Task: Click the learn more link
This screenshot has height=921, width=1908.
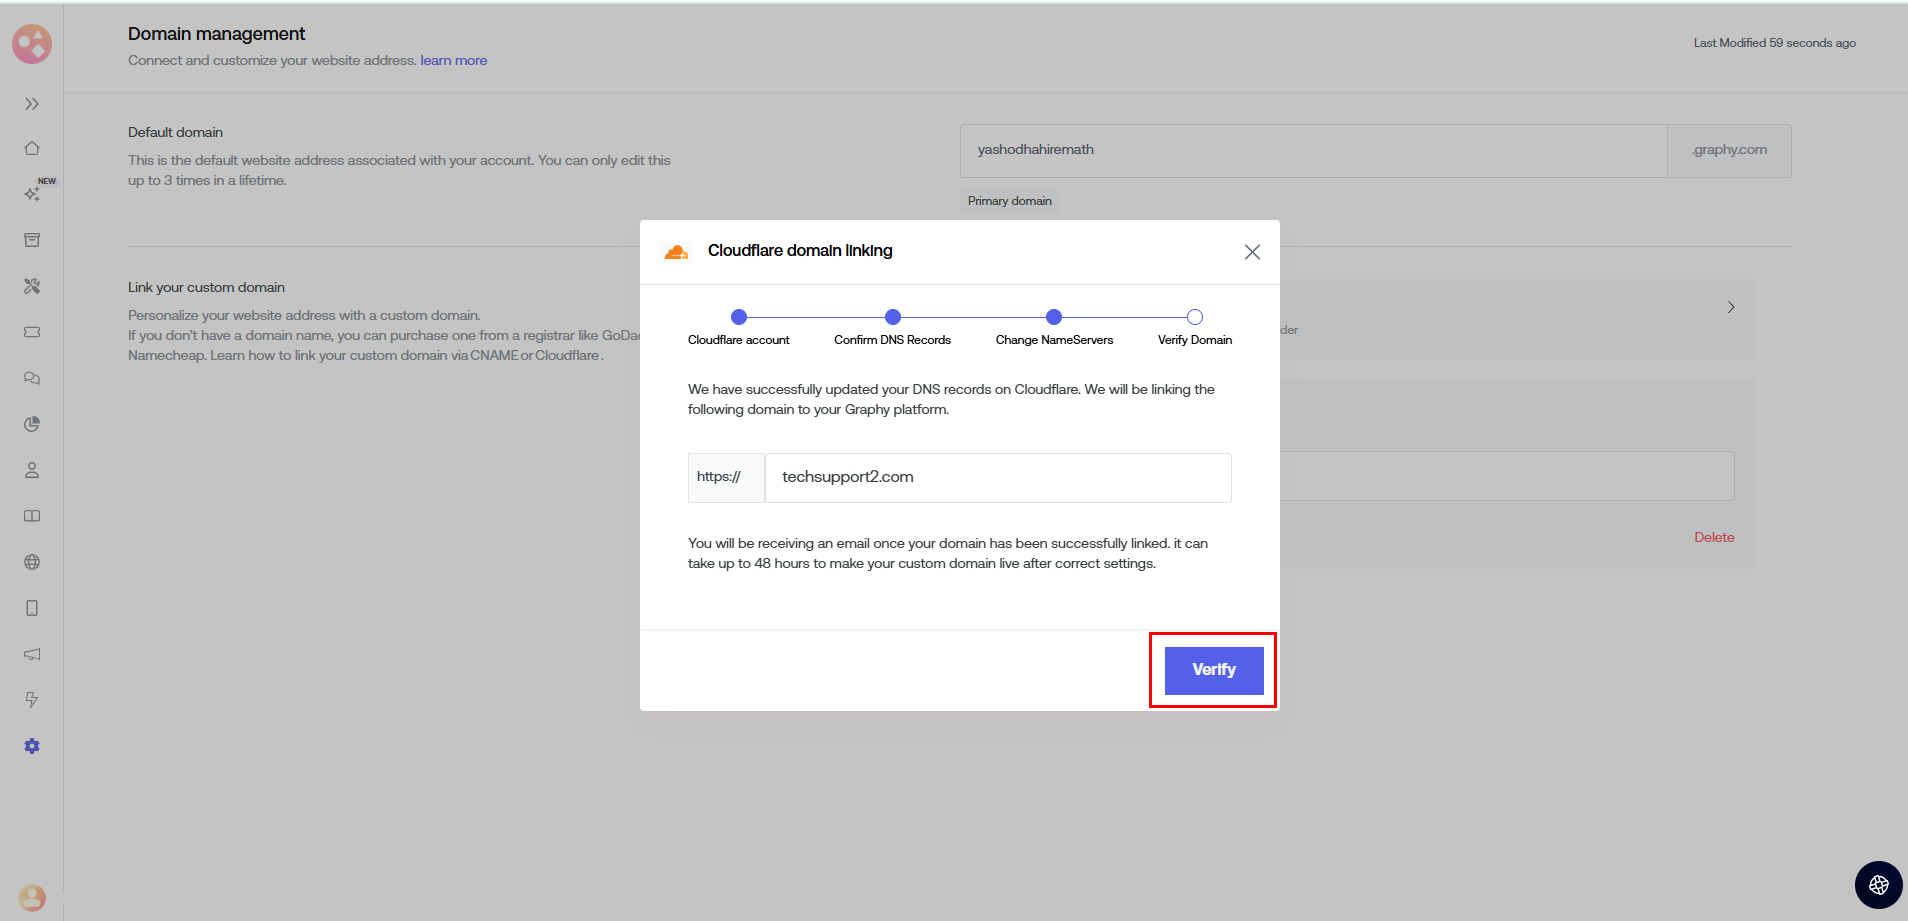Action: [x=453, y=61]
